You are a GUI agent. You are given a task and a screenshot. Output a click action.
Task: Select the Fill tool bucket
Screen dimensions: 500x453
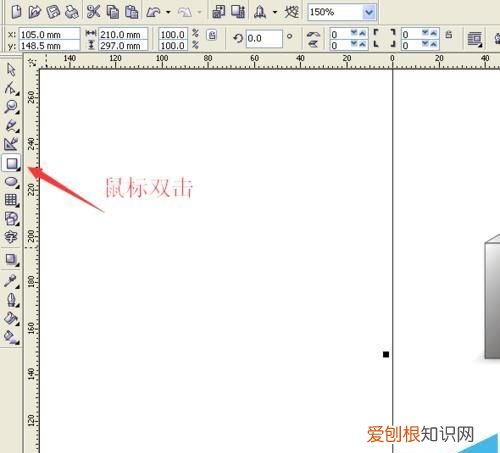pyautogui.click(x=11, y=318)
